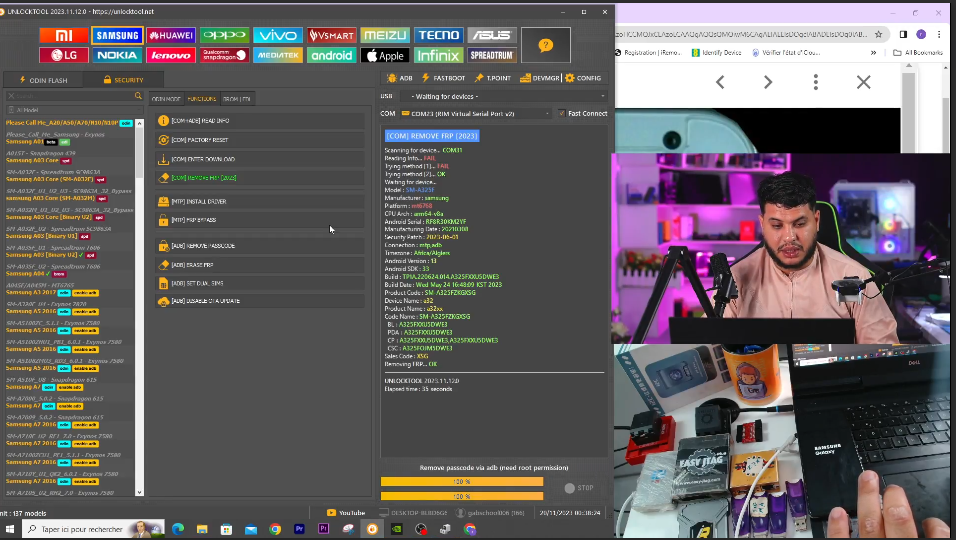The width and height of the screenshot is (956, 540).
Task: Switch to the ODIN MODE sub-tab
Action: point(166,99)
